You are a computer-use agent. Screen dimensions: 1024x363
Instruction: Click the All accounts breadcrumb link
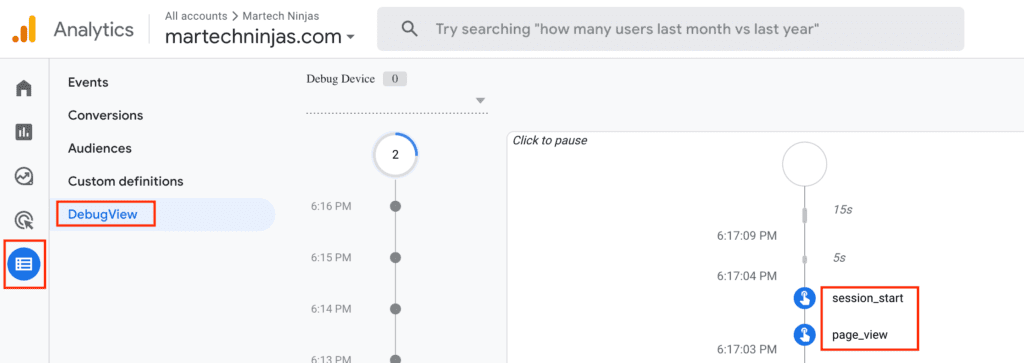click(x=196, y=15)
